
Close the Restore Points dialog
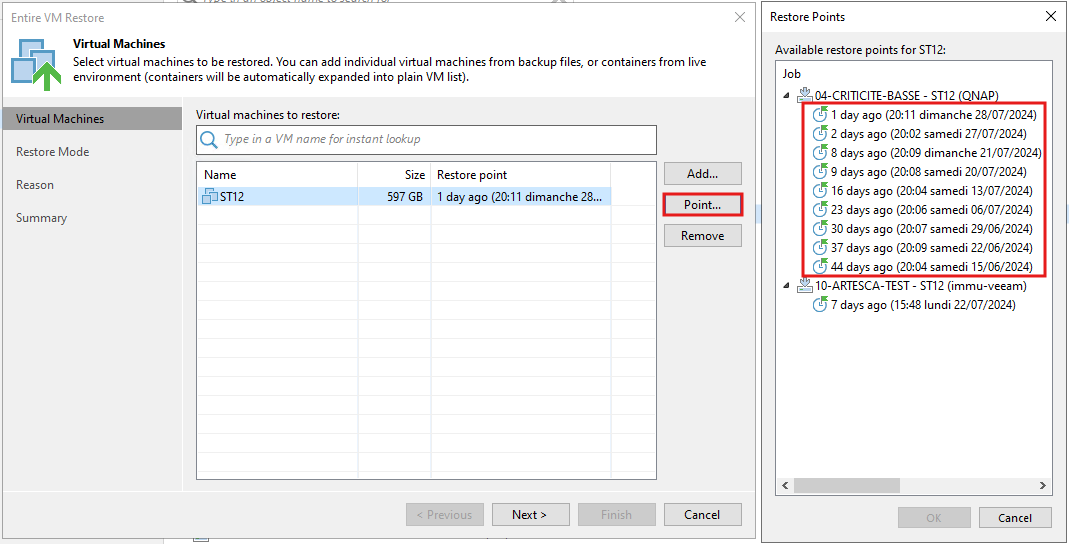(1051, 16)
